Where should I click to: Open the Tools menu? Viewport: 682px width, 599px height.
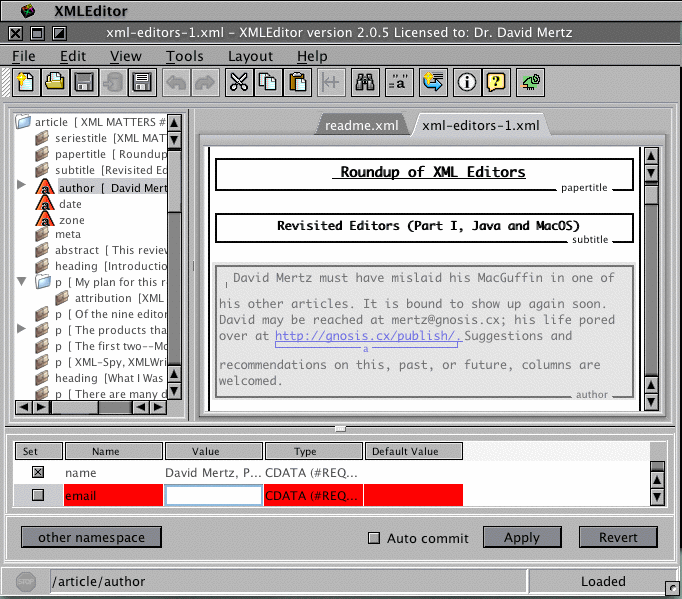coord(184,56)
